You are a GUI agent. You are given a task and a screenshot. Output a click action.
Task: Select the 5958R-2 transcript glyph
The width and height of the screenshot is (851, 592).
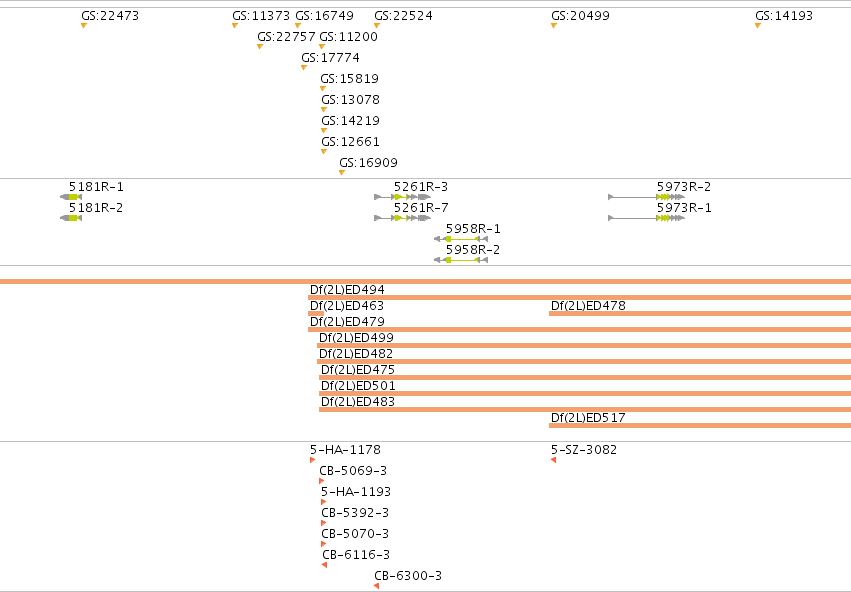461,260
